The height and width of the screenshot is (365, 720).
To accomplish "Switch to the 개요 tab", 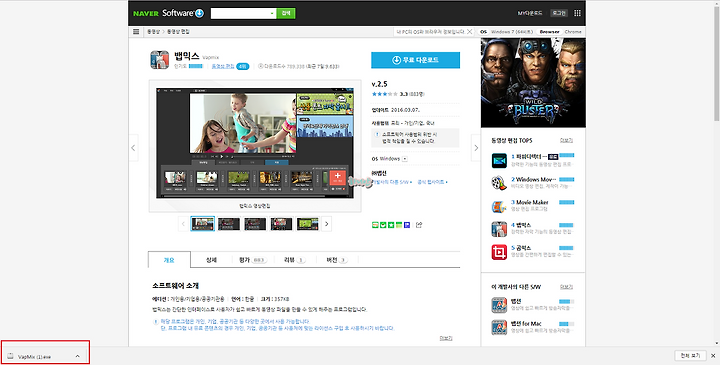I will pyautogui.click(x=169, y=260).
